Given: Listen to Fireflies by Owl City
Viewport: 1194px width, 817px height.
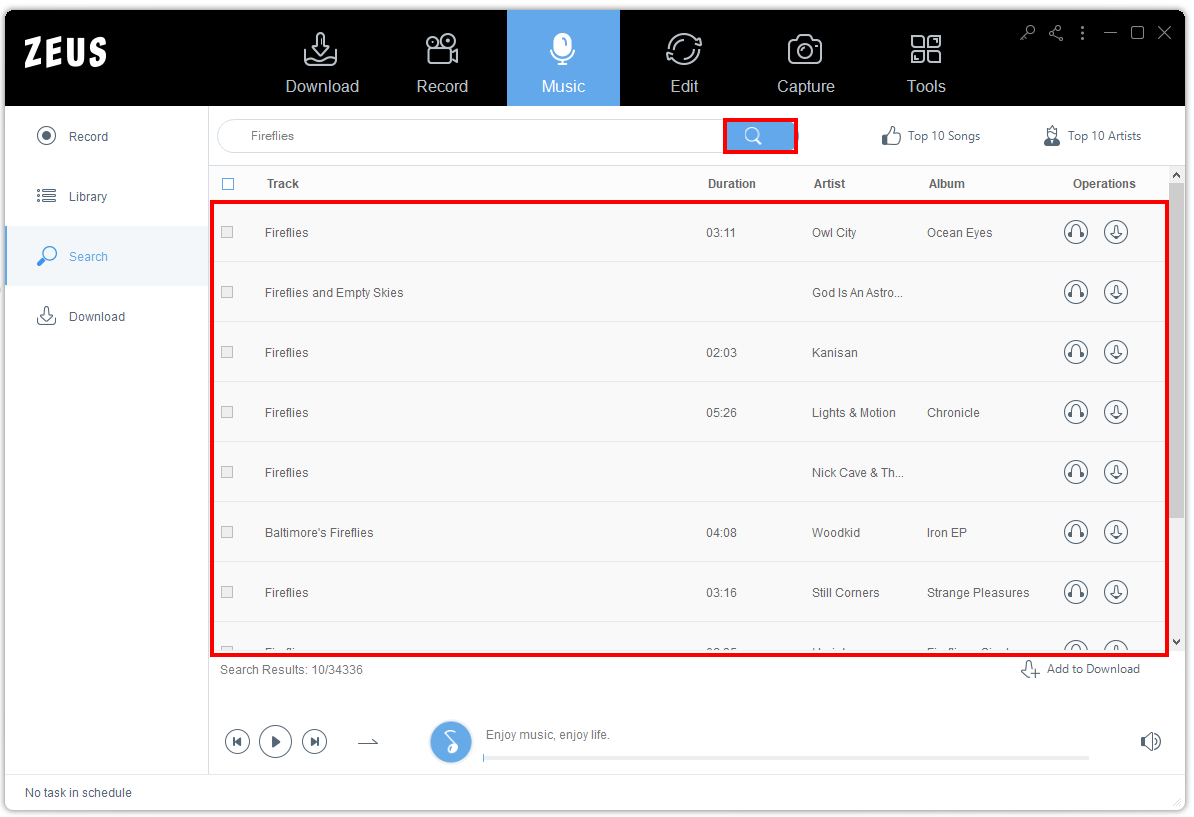Looking at the screenshot, I should coord(1075,231).
